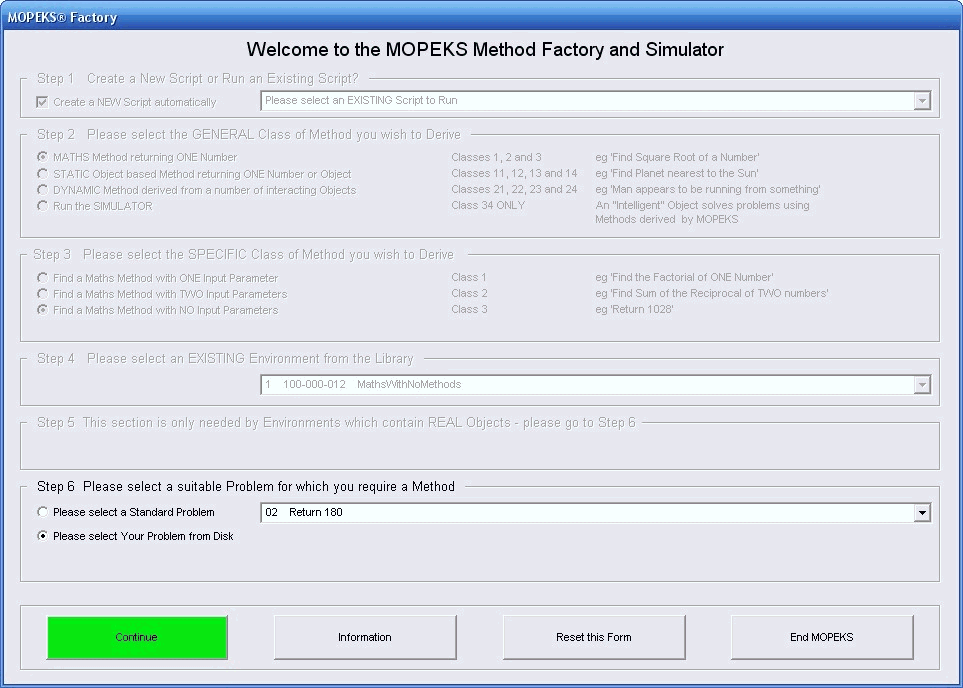Image resolution: width=963 pixels, height=688 pixels.
Task: Select the Standard Problem radio button
Action: coord(42,512)
